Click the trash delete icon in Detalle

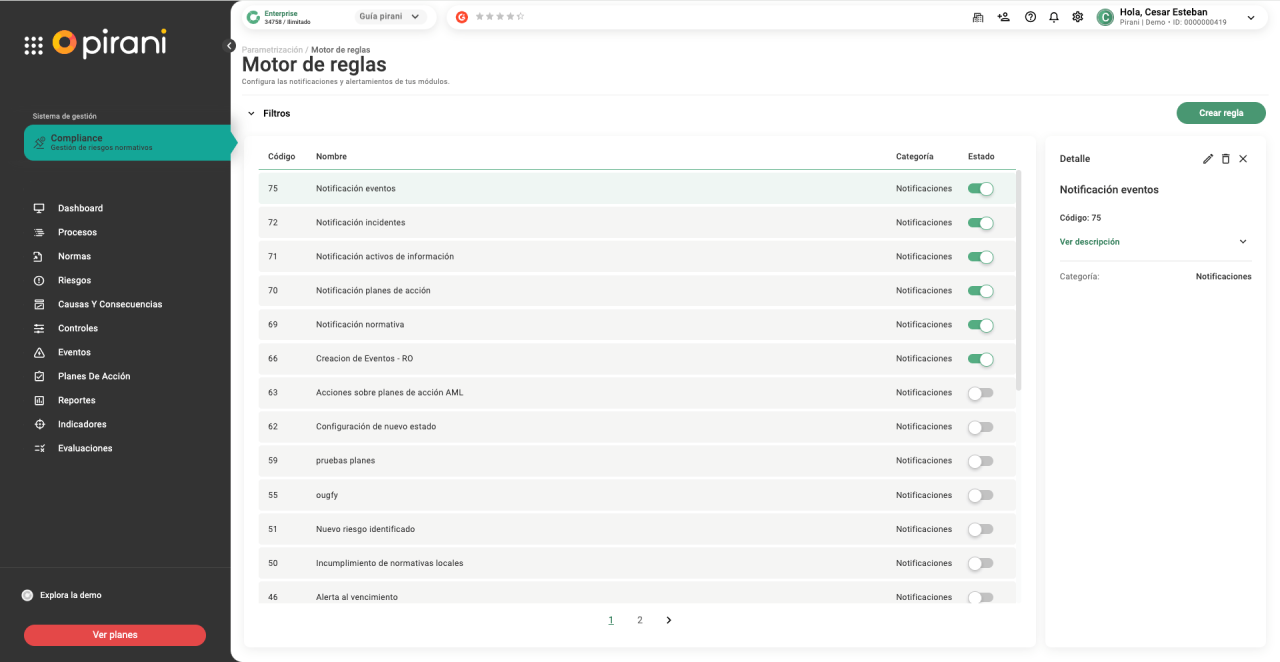[1226, 159]
